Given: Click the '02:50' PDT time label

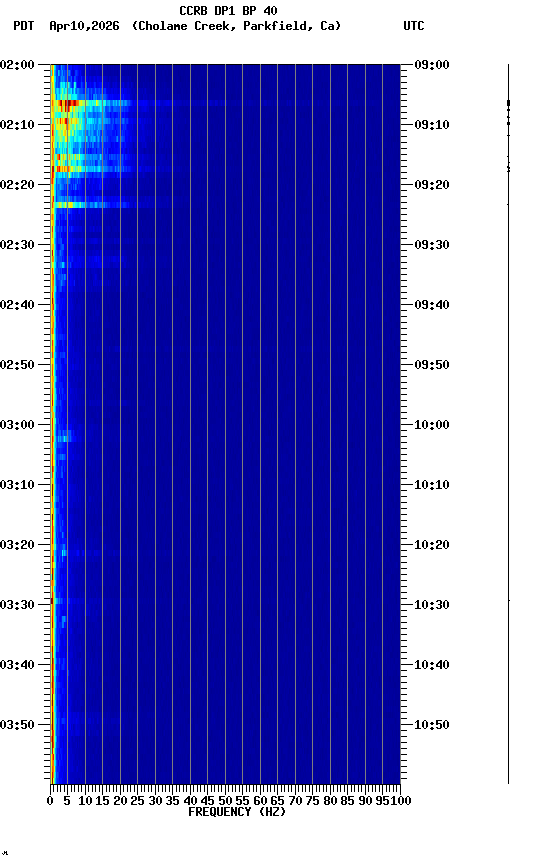Looking at the screenshot, I should pyautogui.click(x=17, y=365).
